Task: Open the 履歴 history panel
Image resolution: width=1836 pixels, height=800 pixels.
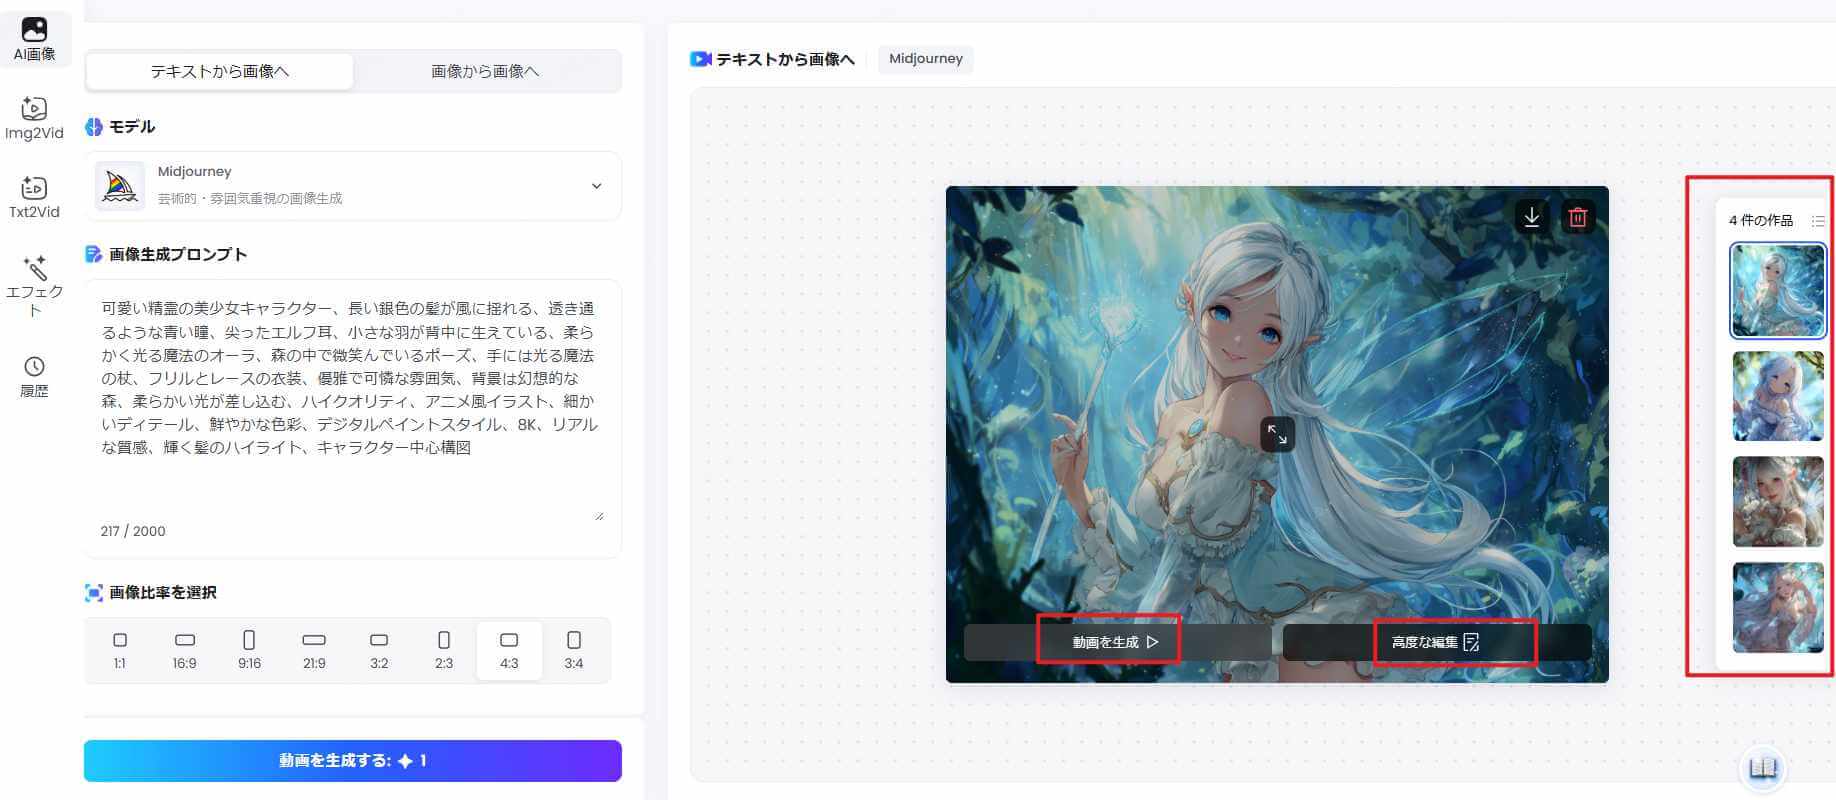Action: click(34, 376)
